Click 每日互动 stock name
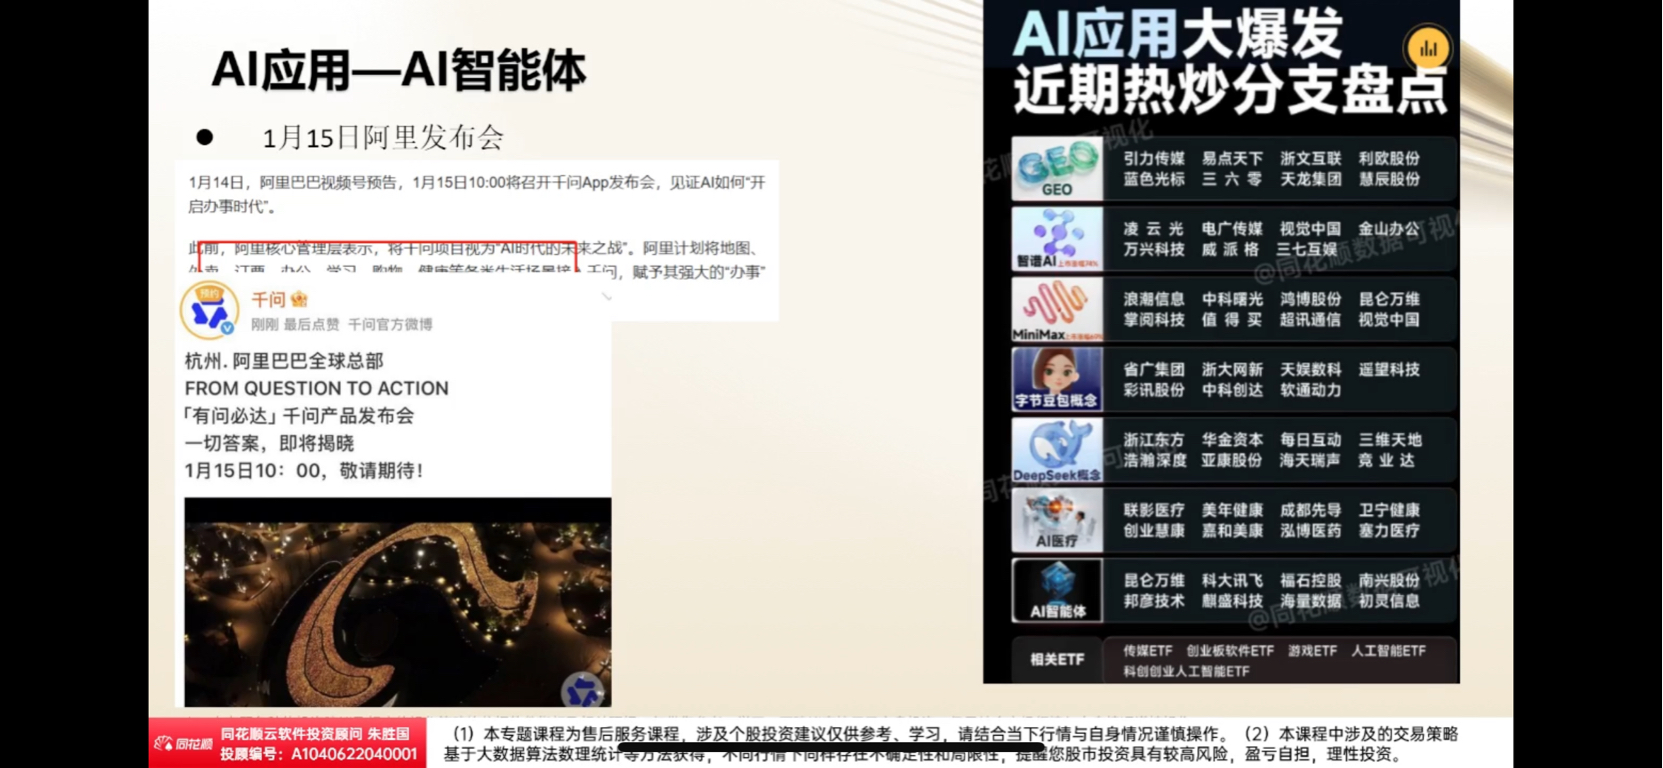Screen dimensions: 1663x768 click(x=1311, y=440)
